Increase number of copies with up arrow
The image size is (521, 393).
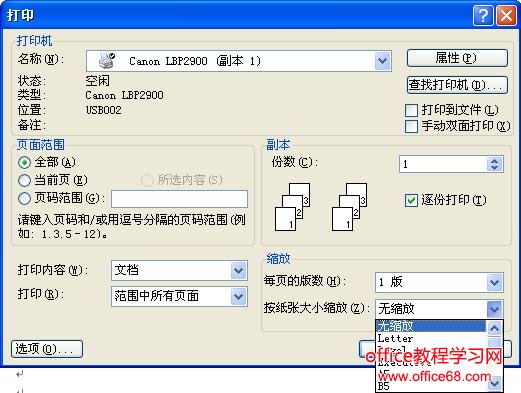pos(495,160)
